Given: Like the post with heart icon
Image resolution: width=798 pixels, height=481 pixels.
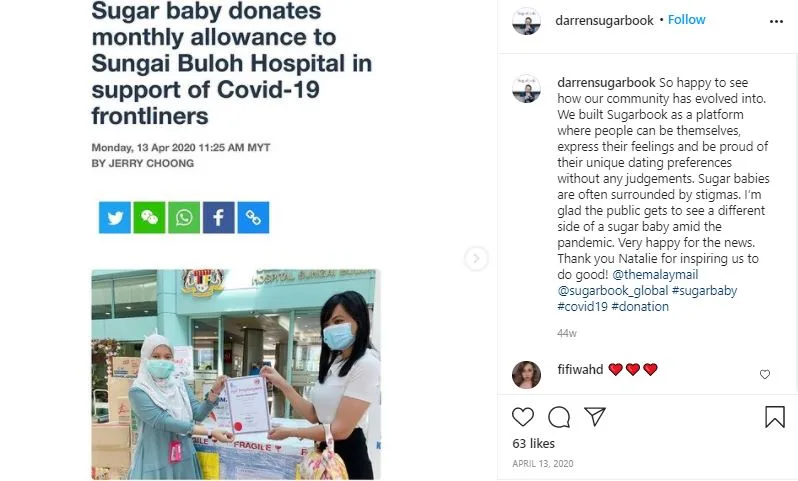Looking at the screenshot, I should [x=523, y=417].
